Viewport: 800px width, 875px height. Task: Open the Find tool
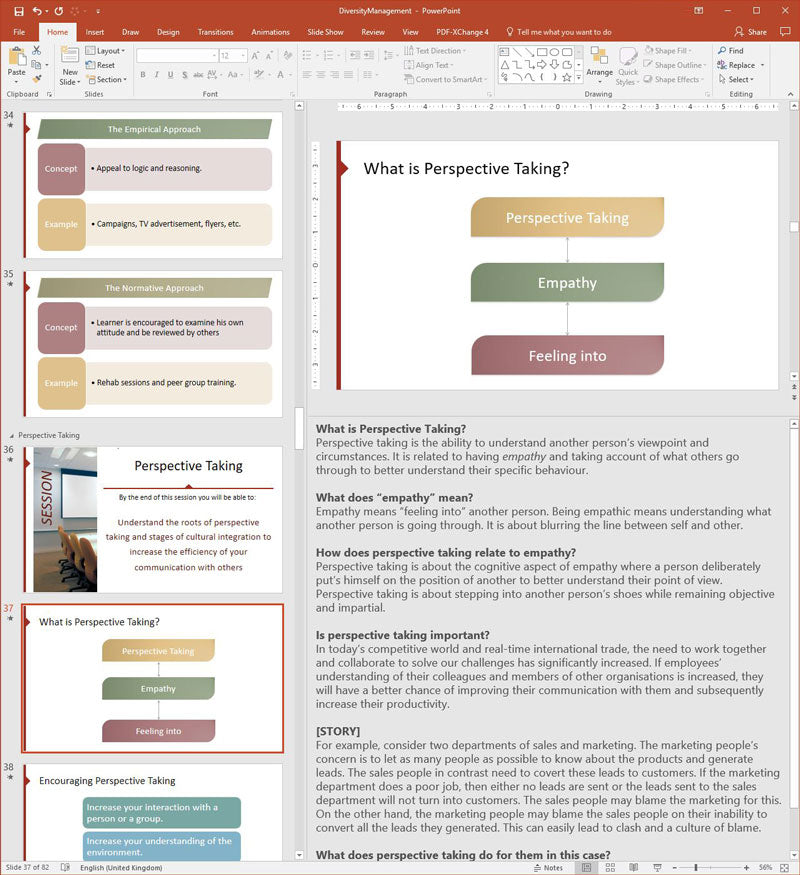731,51
